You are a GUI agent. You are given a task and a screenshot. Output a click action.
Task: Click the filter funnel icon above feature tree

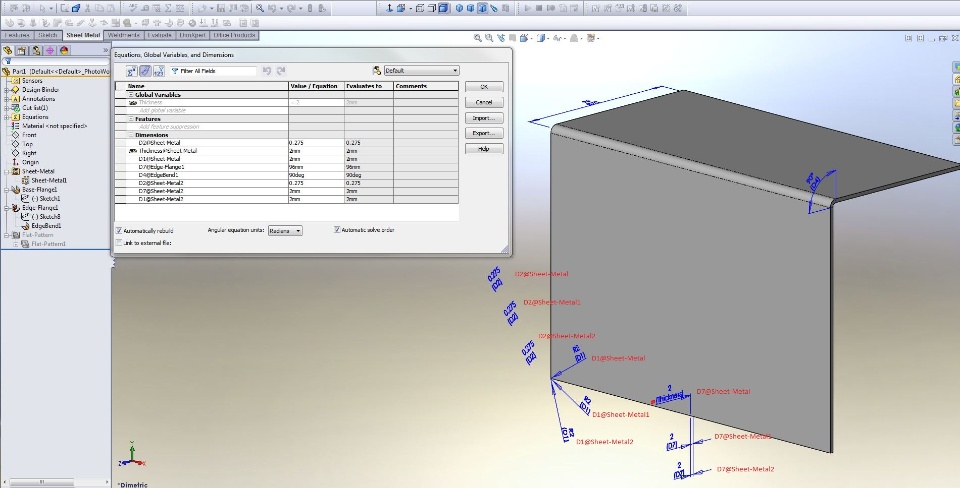(8, 61)
